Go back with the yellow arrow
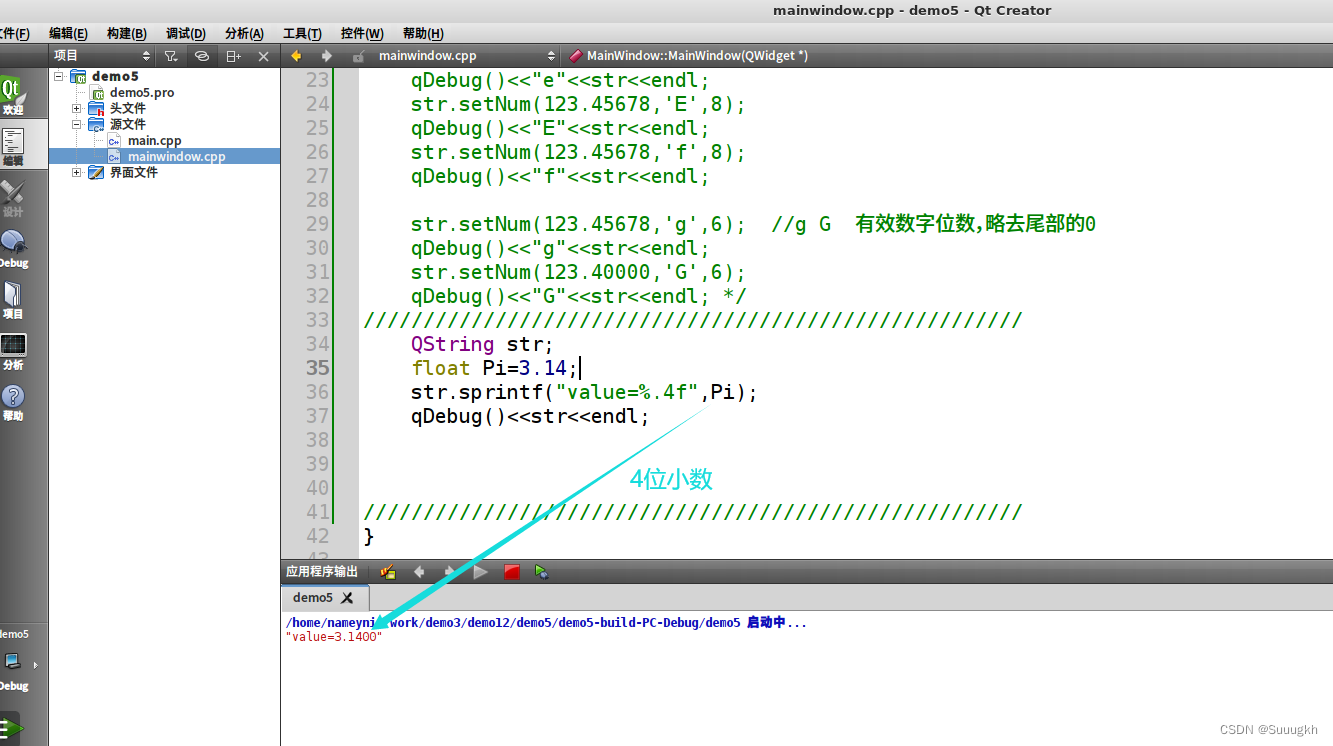1333x746 pixels. [x=296, y=56]
